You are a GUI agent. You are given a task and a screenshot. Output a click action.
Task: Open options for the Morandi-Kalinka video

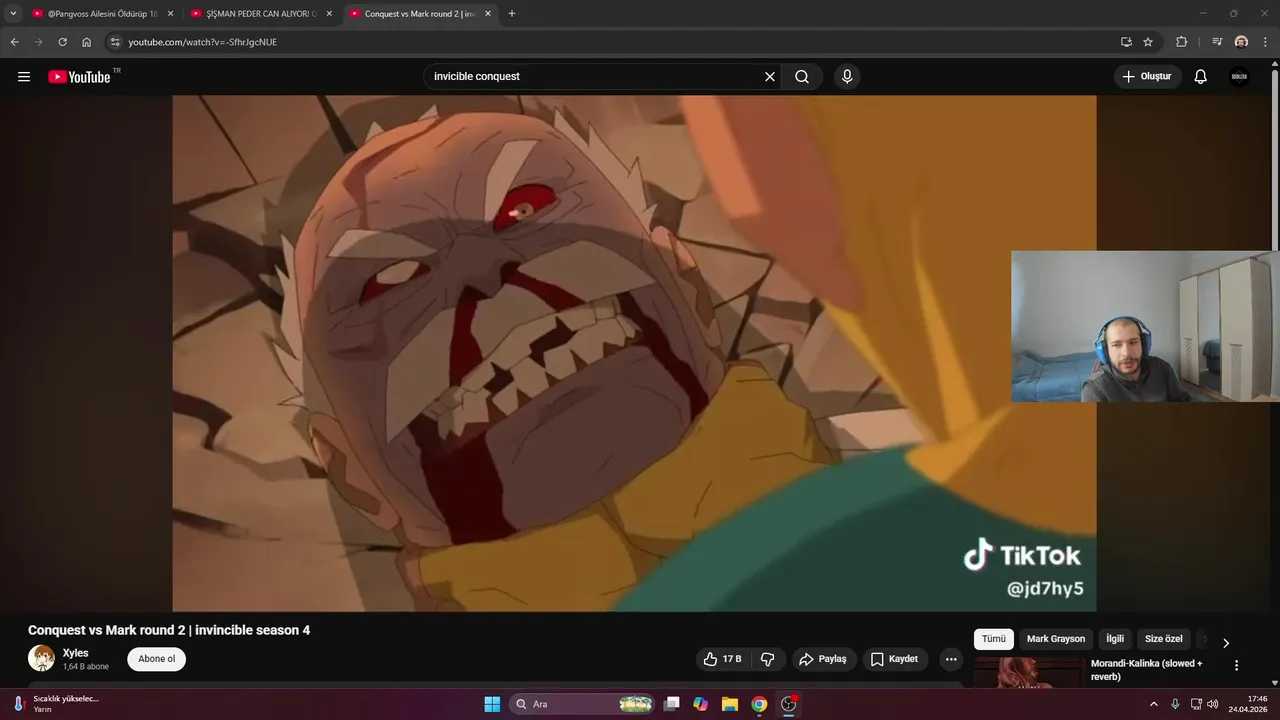pos(1236,665)
